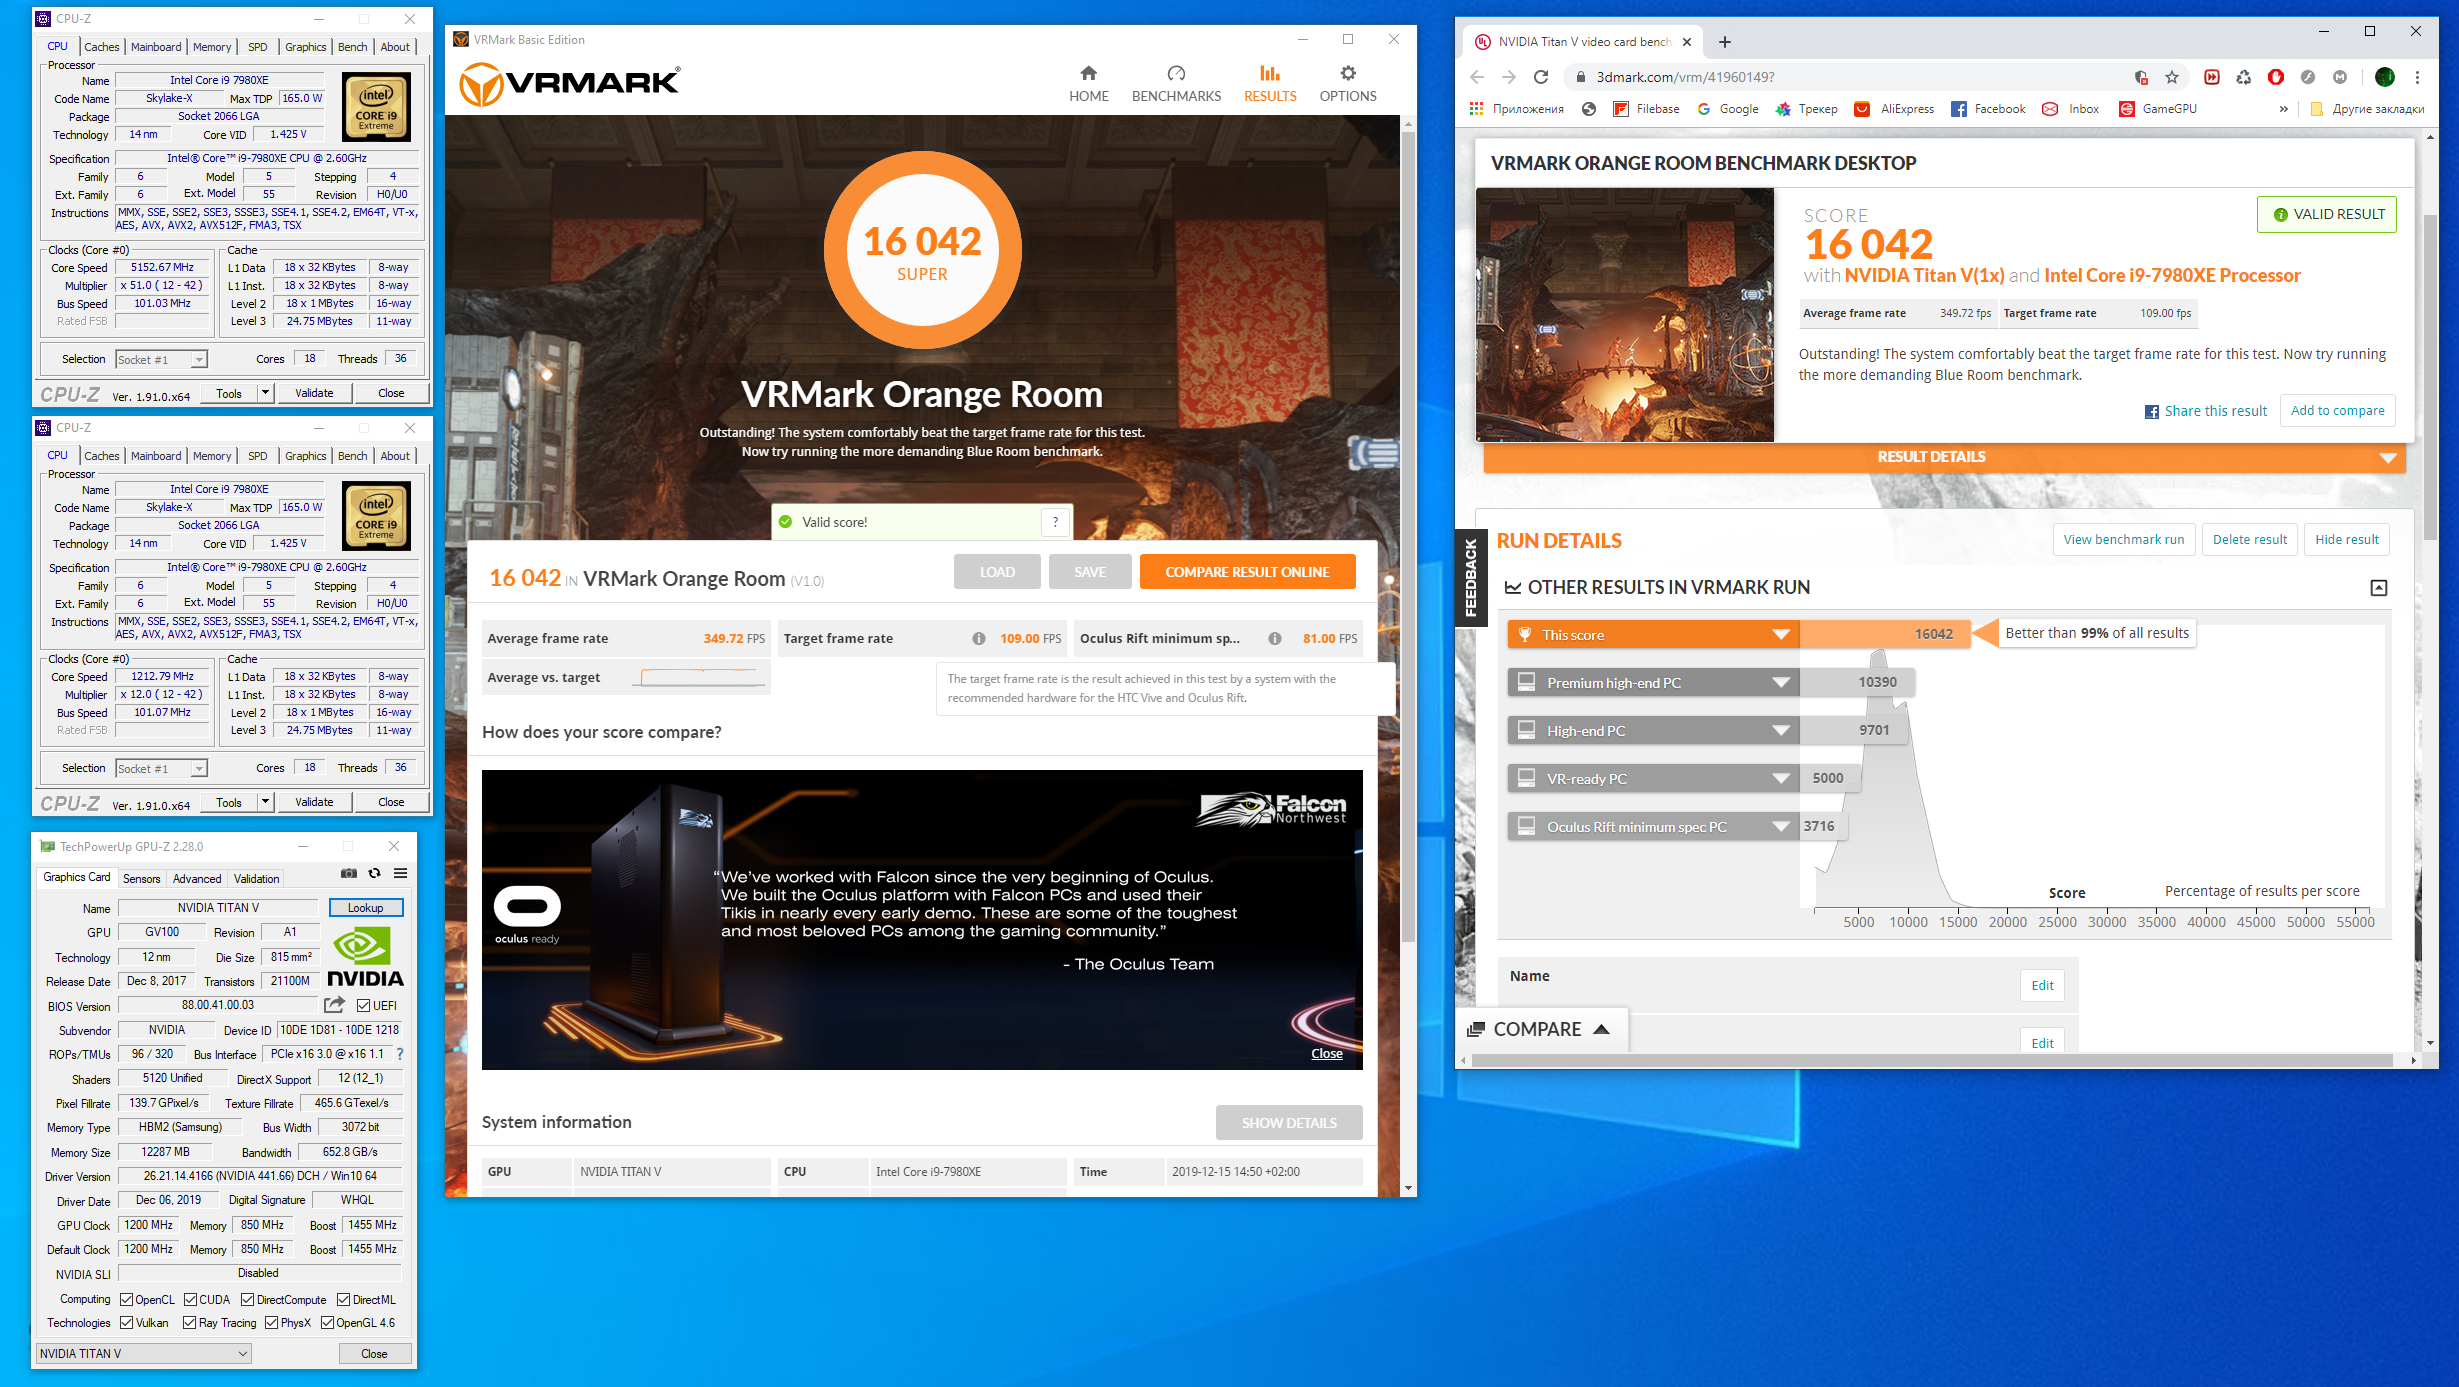The width and height of the screenshot is (2459, 1387).
Task: Toggle OpenGL 4.6 checkbox
Action: coord(327,1323)
